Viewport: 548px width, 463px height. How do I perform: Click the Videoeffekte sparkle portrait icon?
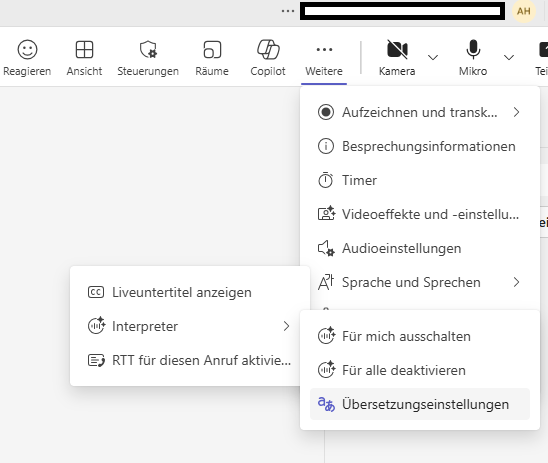click(x=326, y=213)
